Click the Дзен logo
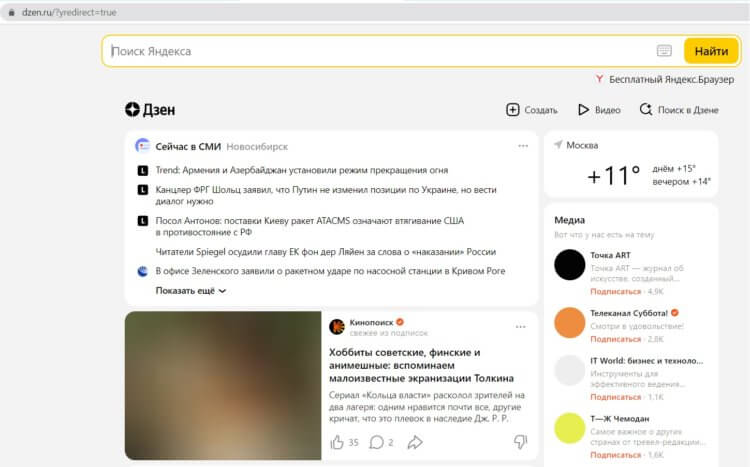Image resolution: width=750 pixels, height=467 pixels. click(150, 110)
